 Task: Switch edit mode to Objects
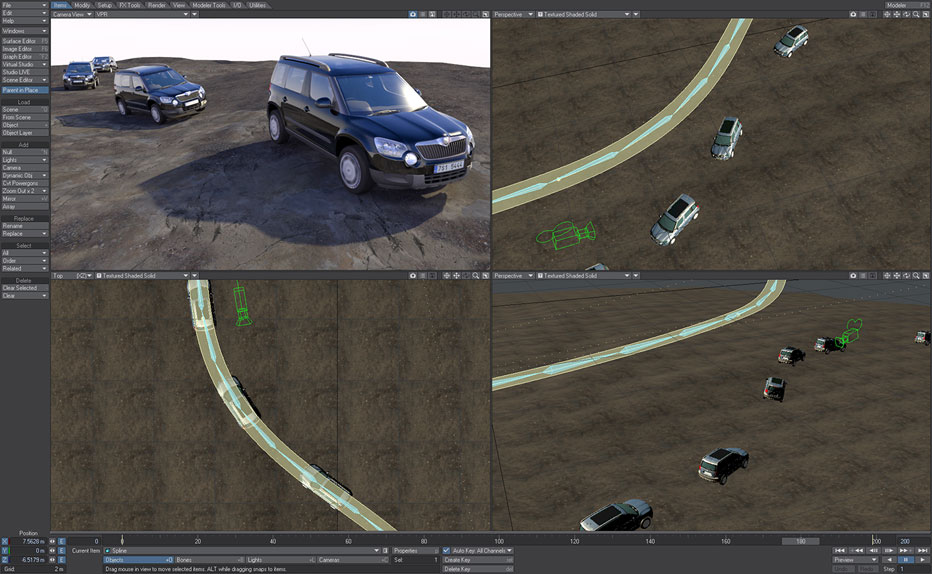[138, 560]
